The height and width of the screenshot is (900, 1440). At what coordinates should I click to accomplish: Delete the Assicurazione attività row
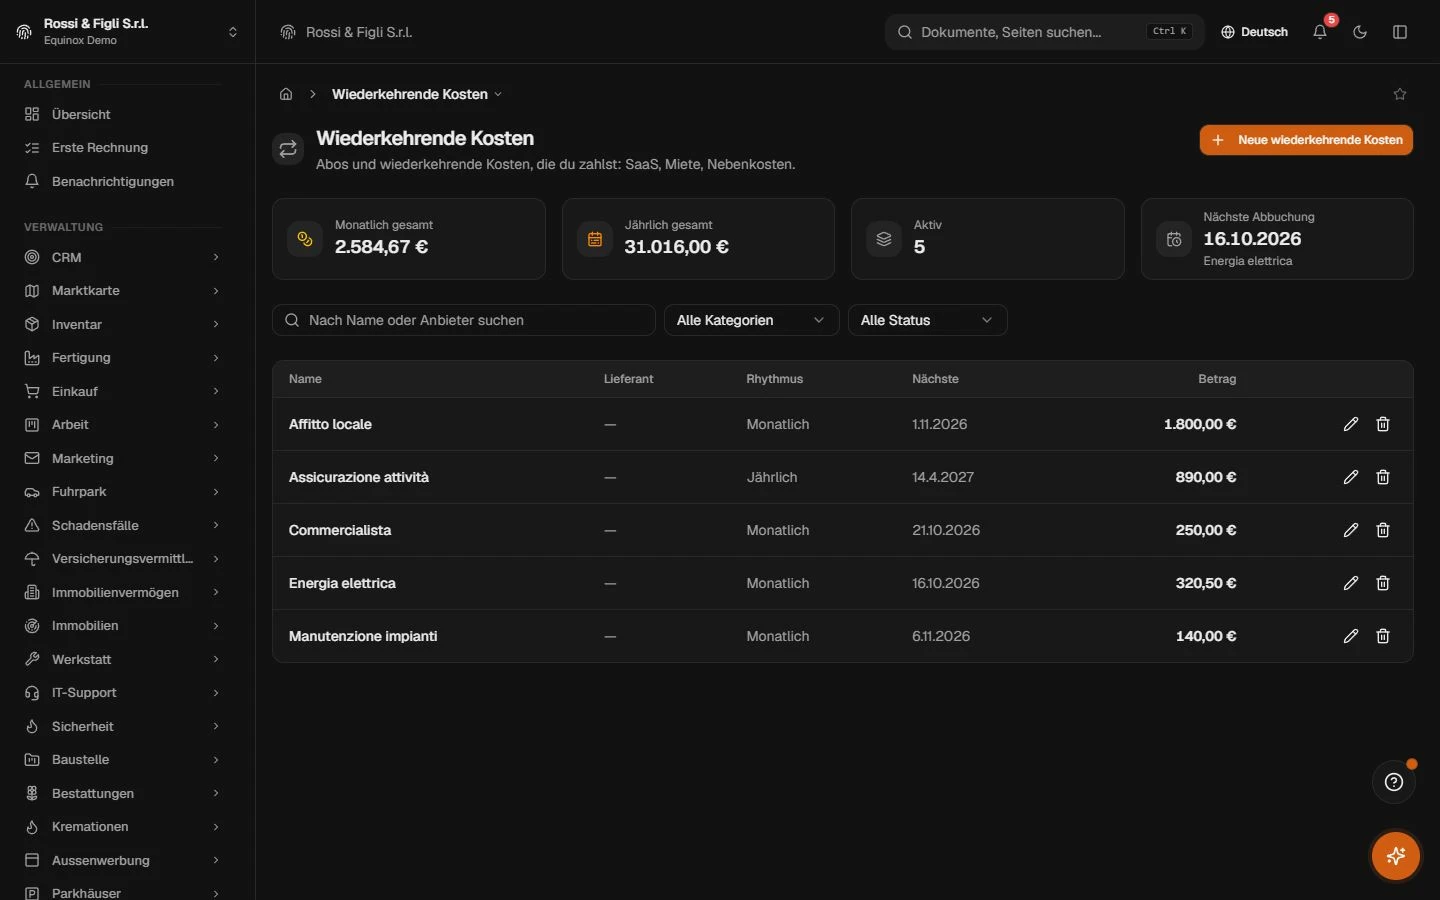[1383, 477]
